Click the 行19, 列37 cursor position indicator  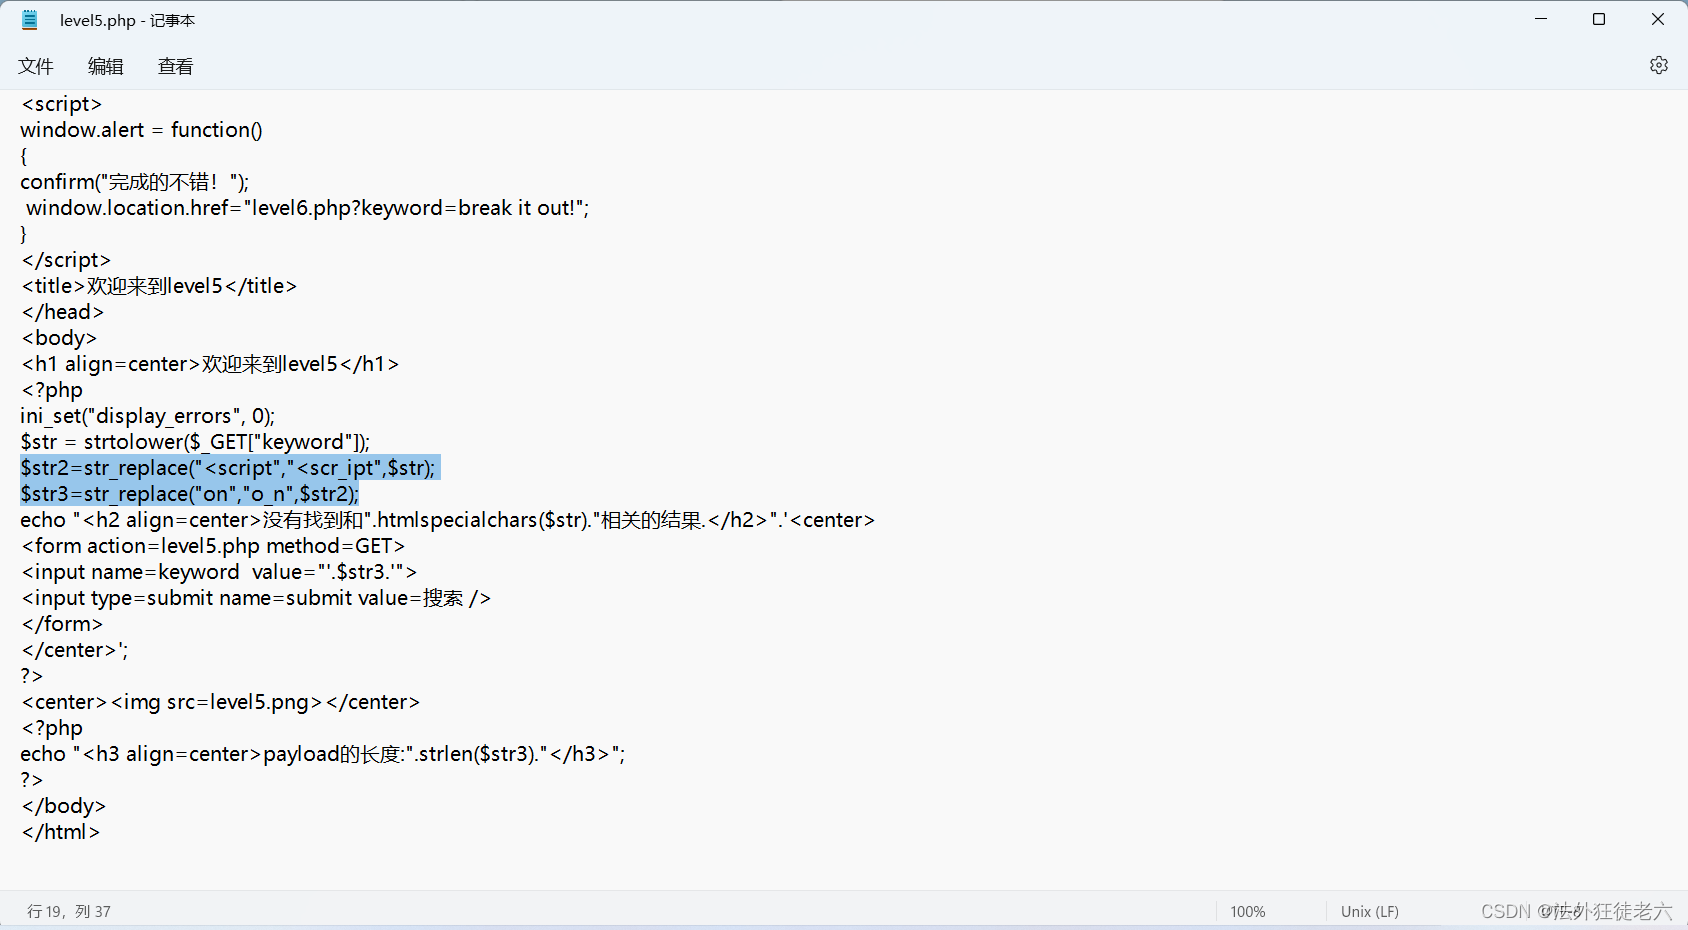[68, 911]
